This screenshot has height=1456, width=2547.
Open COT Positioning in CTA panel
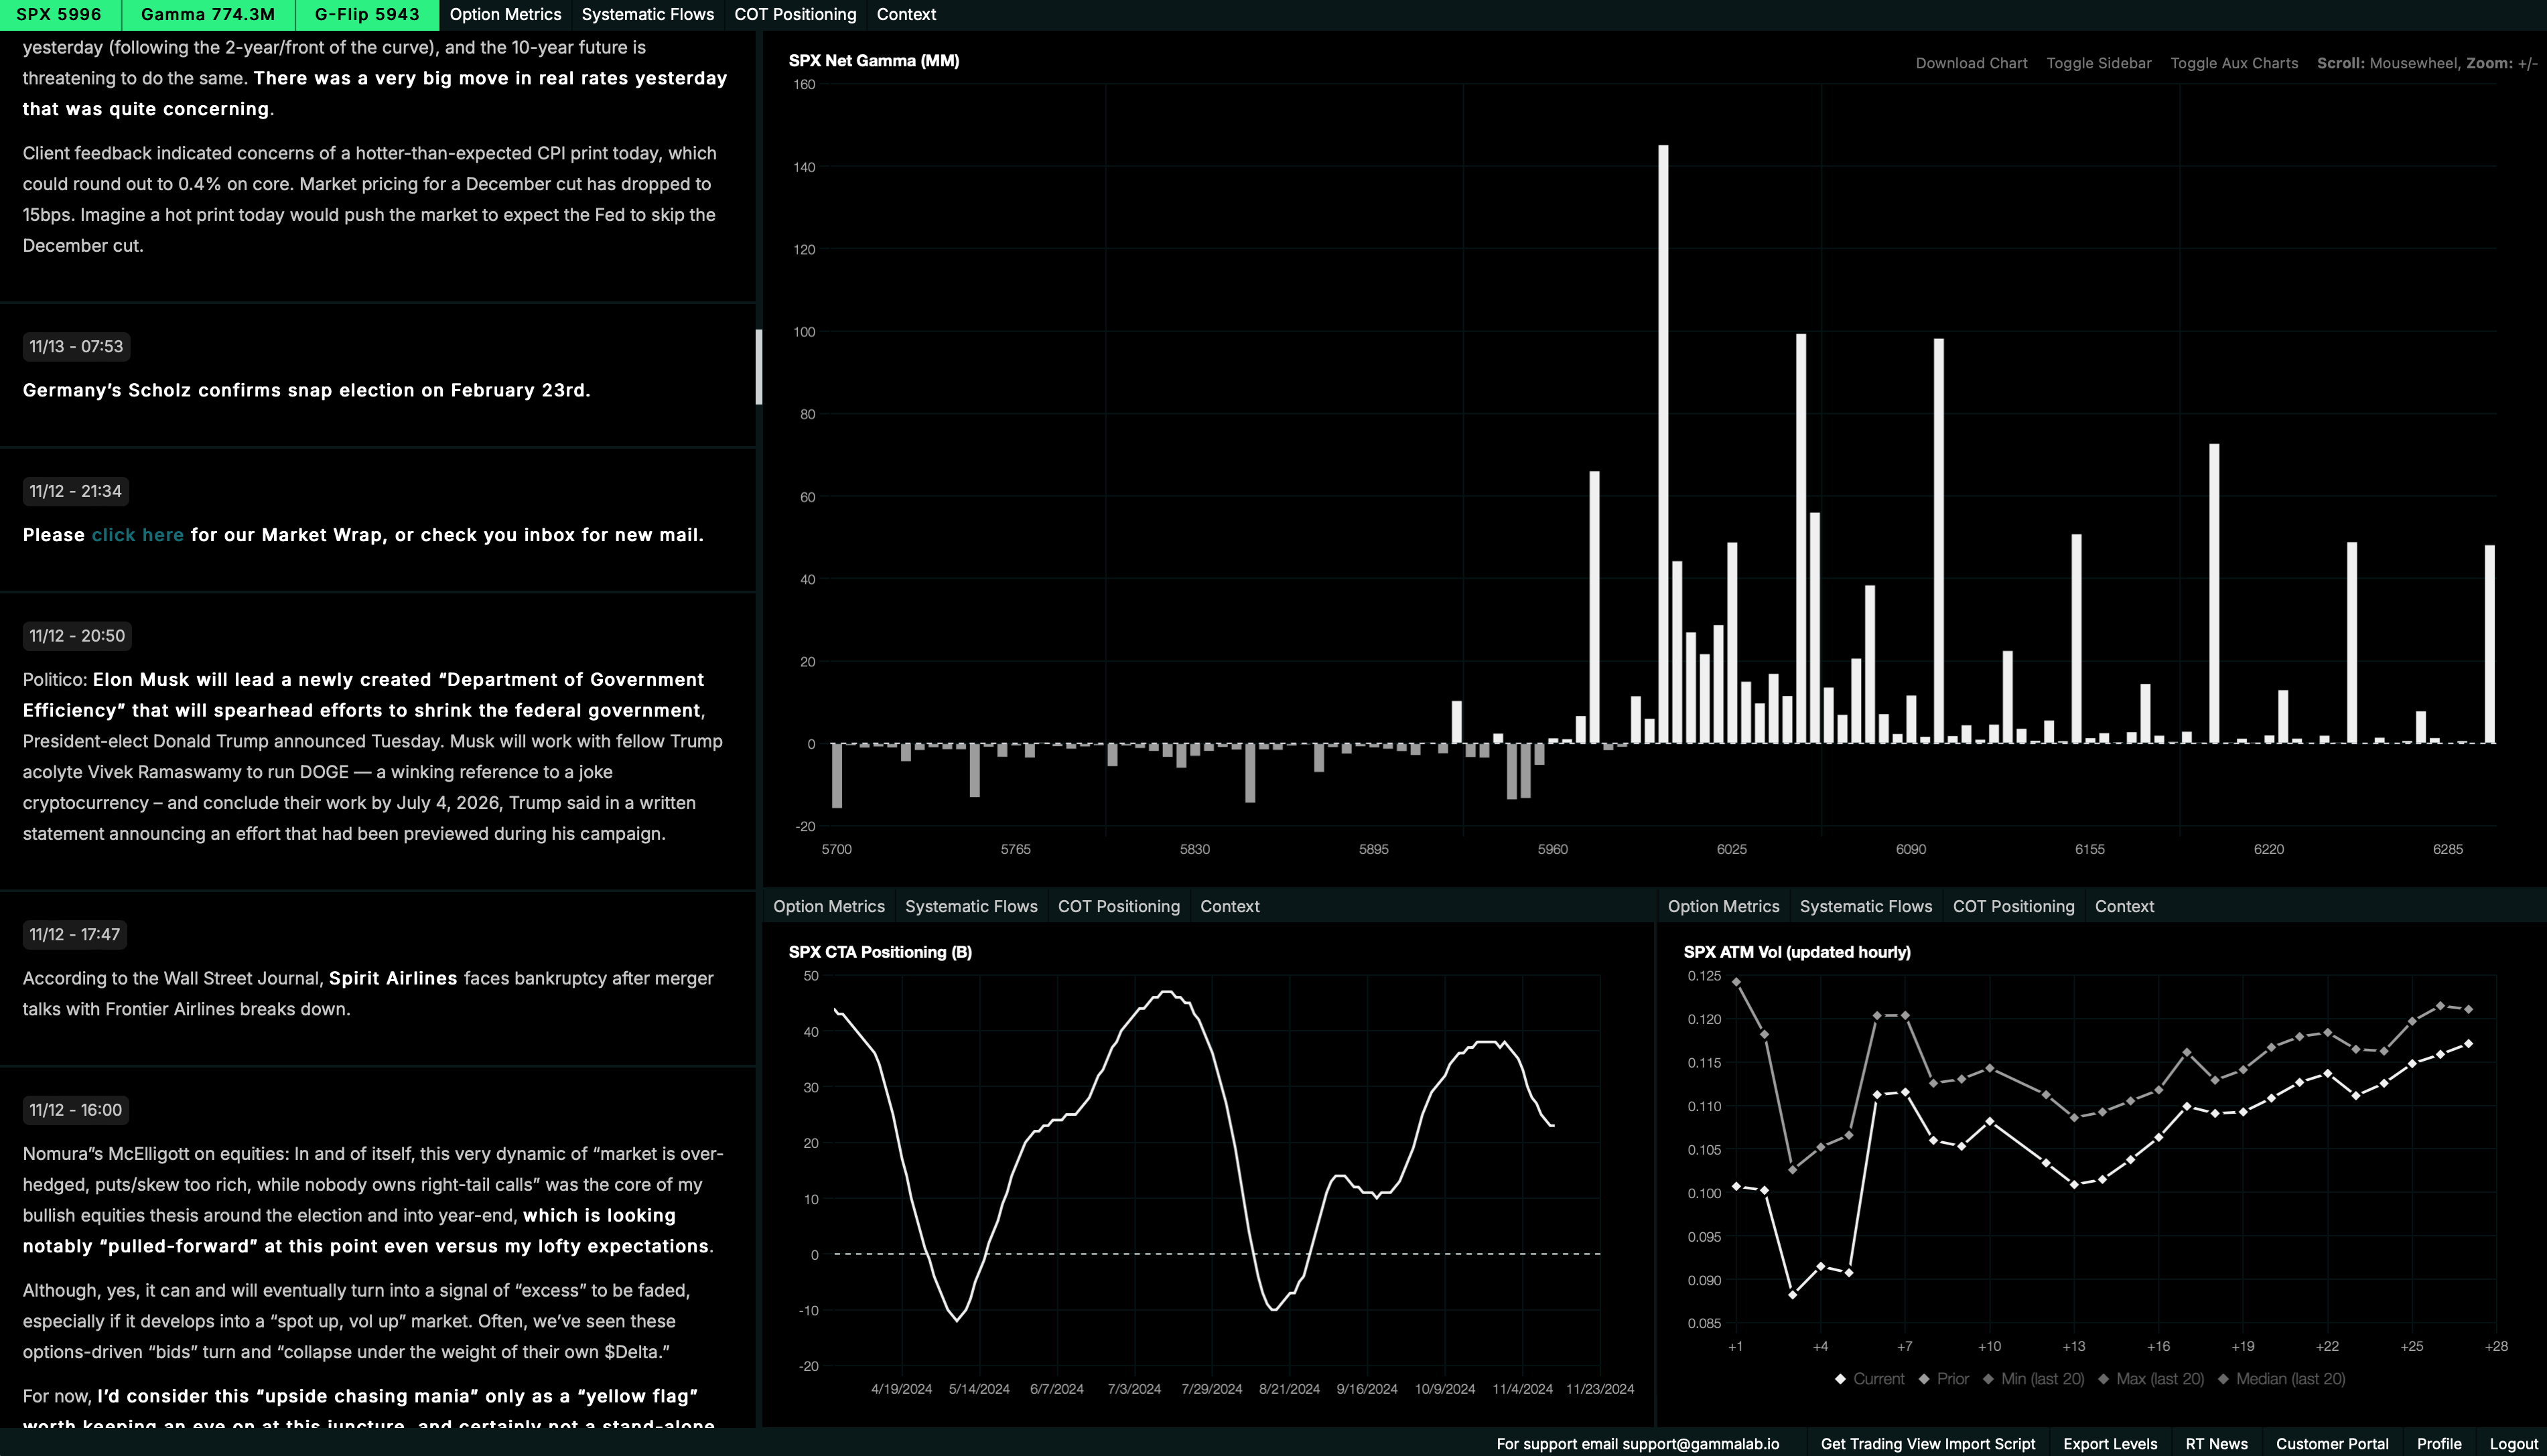pos(1118,906)
